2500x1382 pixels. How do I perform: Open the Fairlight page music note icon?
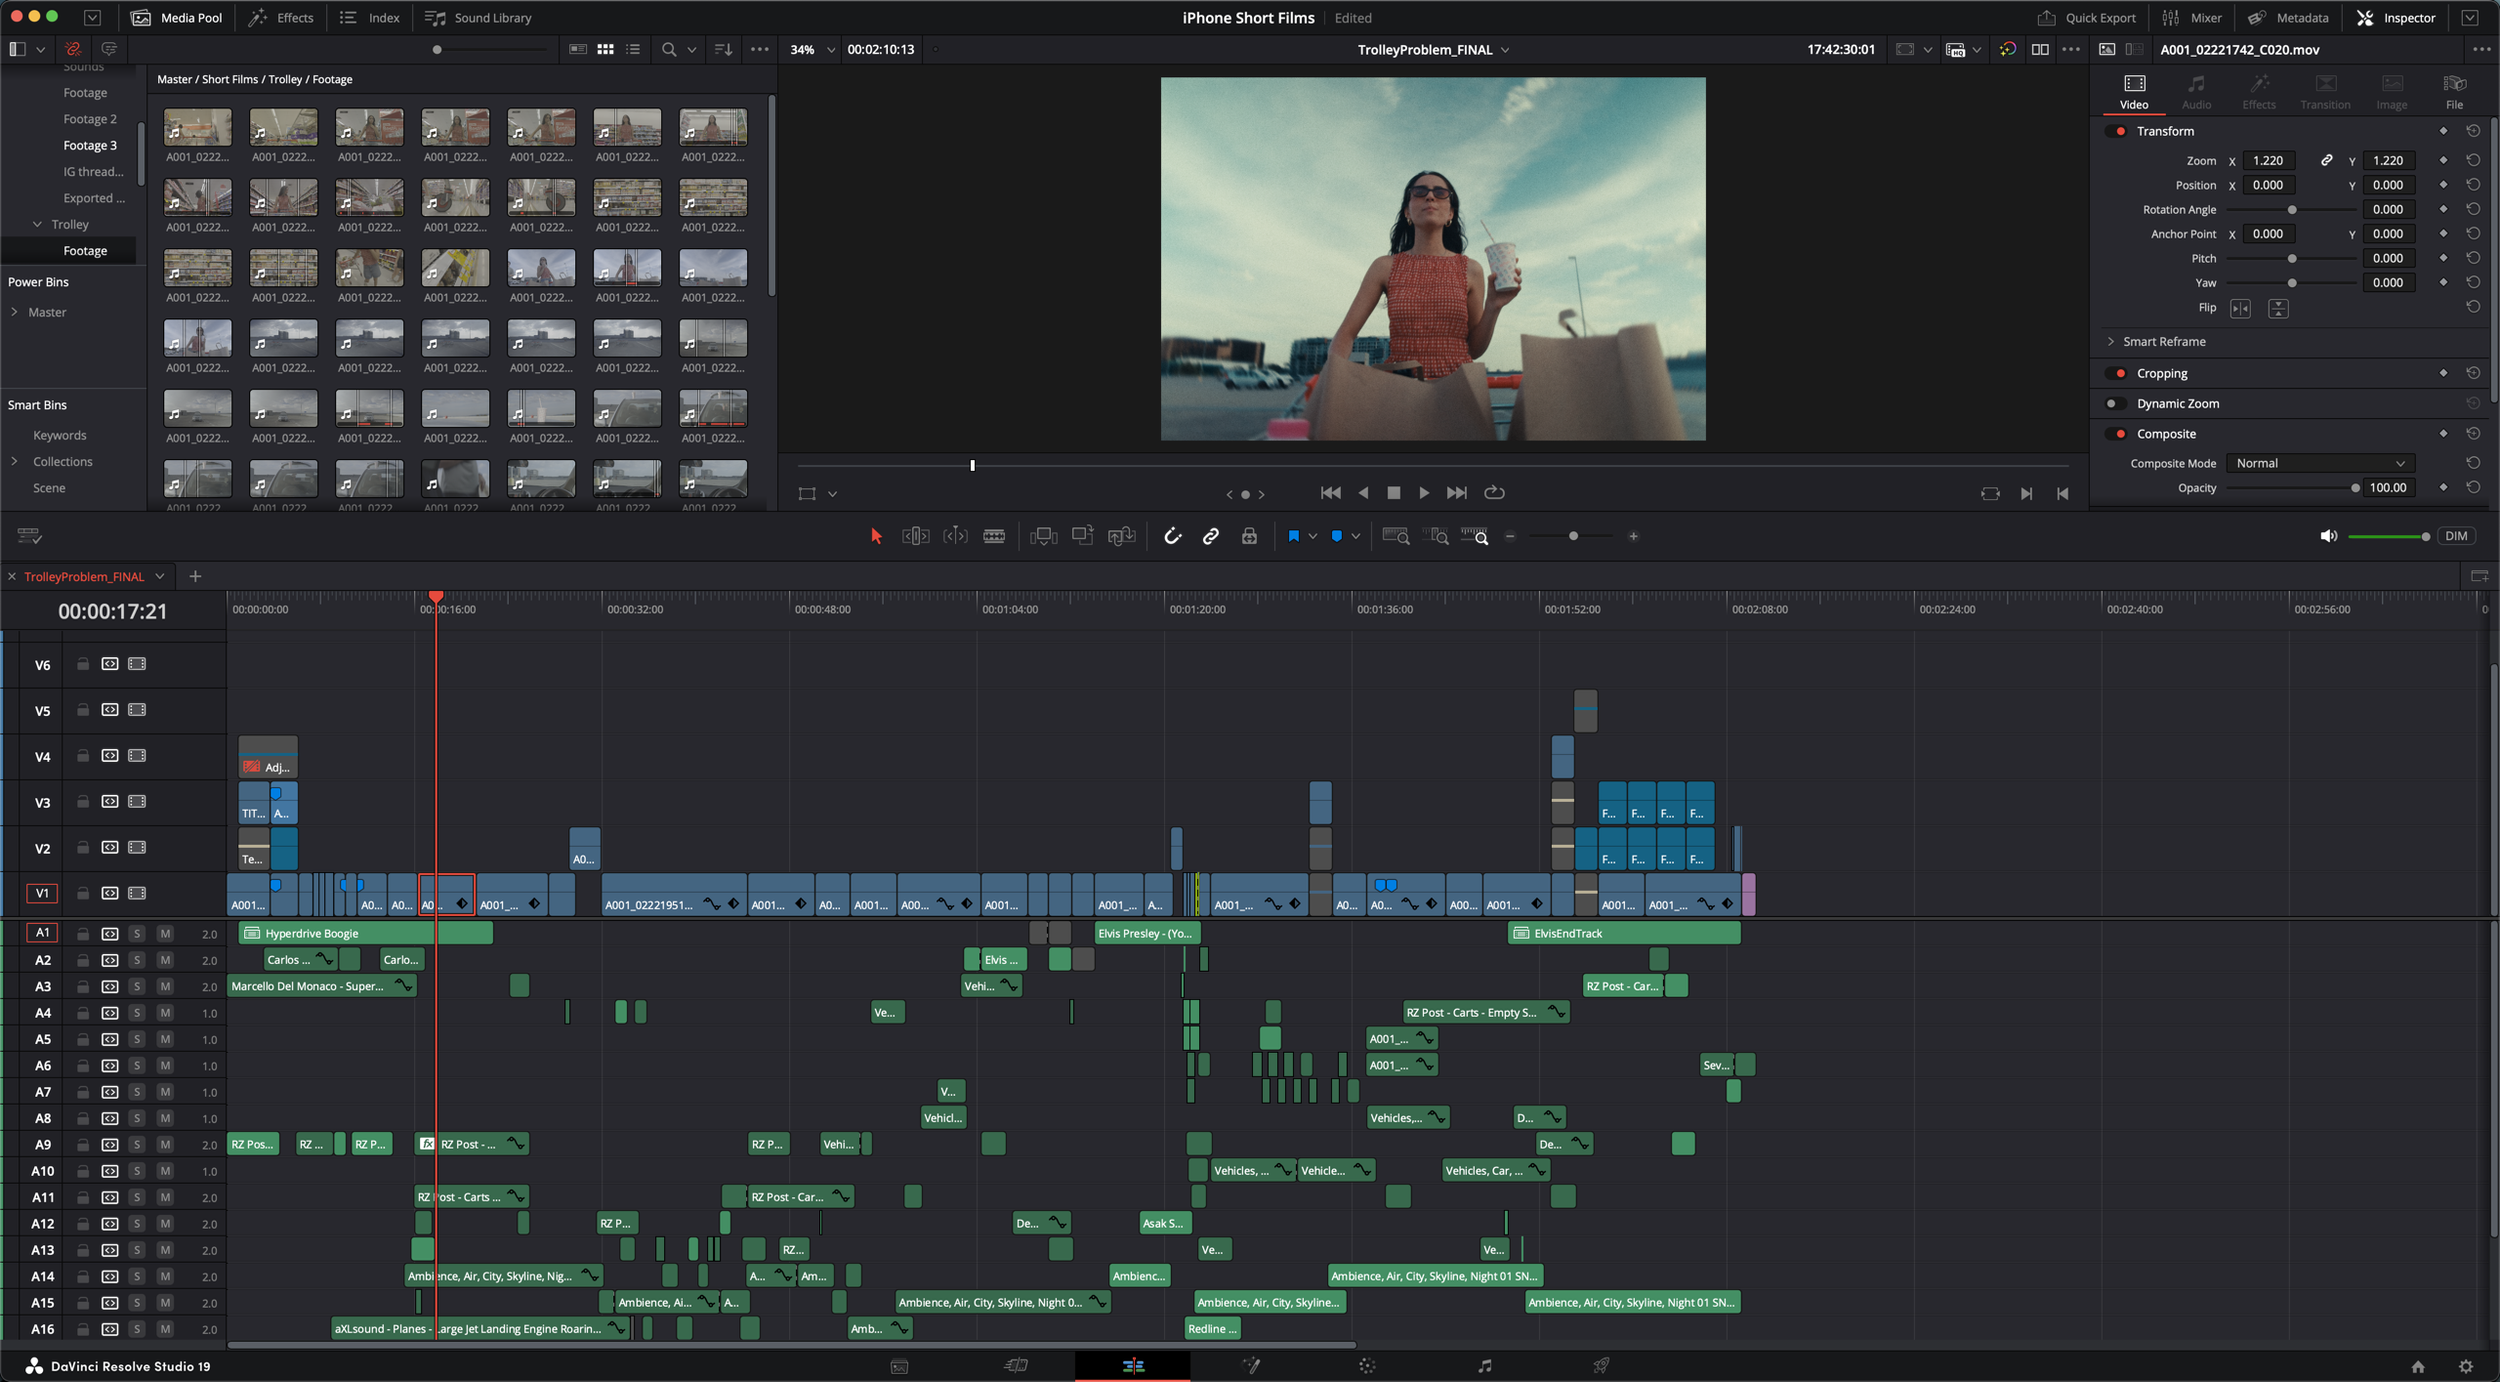1484,1365
